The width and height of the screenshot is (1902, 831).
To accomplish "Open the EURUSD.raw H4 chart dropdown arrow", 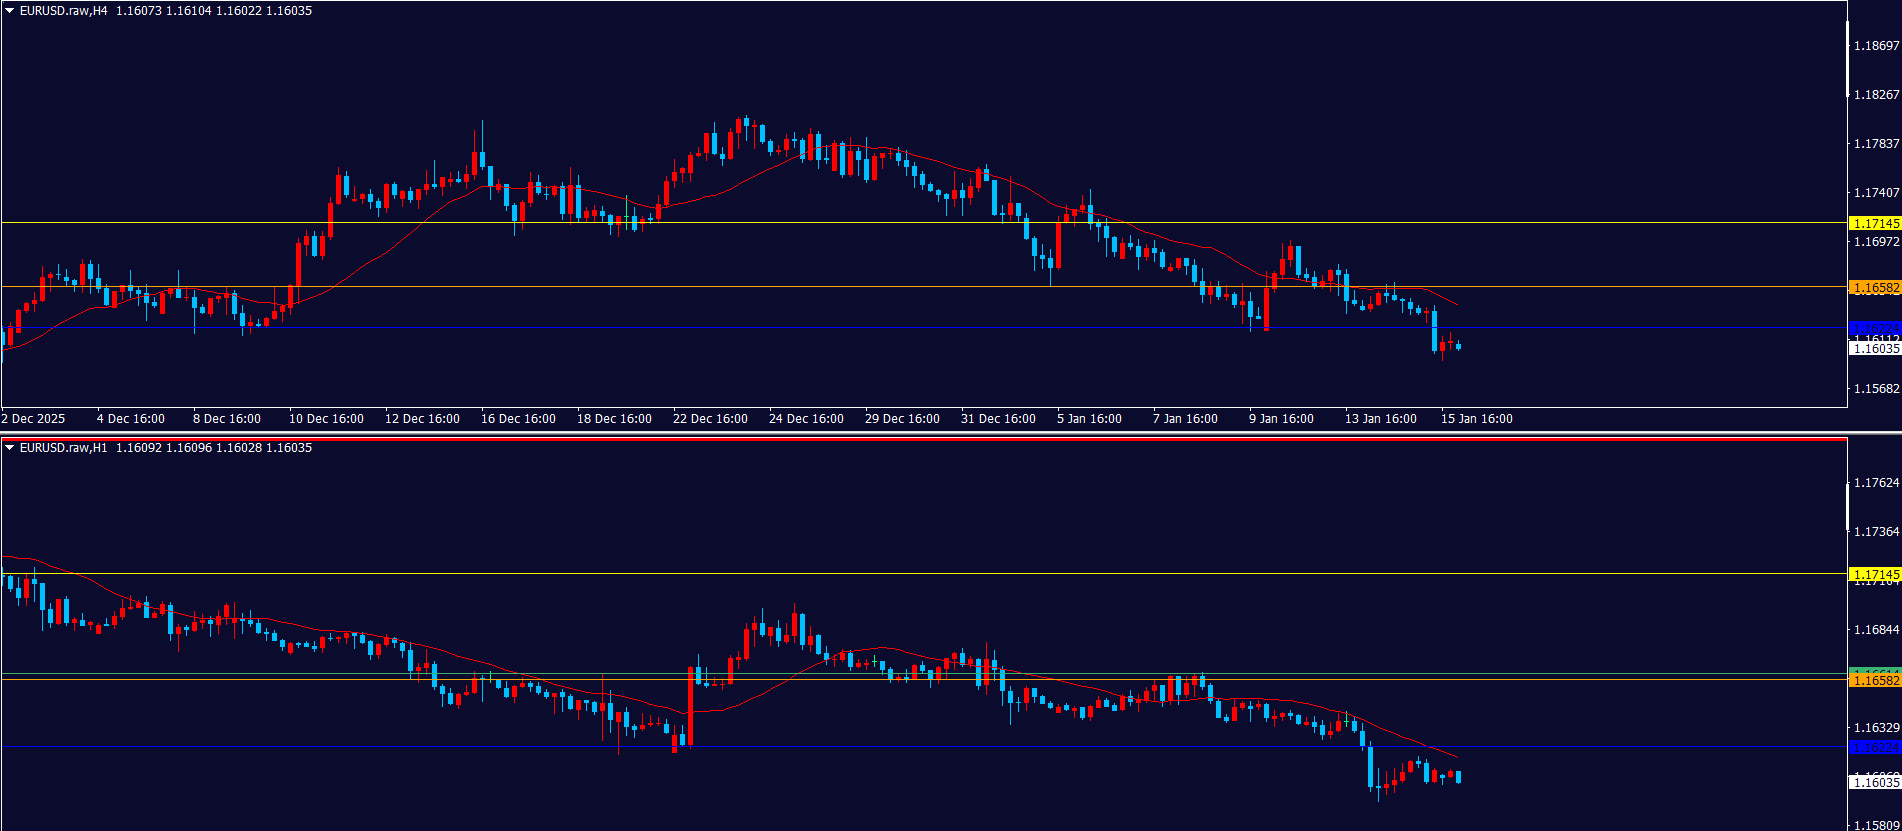I will [10, 11].
